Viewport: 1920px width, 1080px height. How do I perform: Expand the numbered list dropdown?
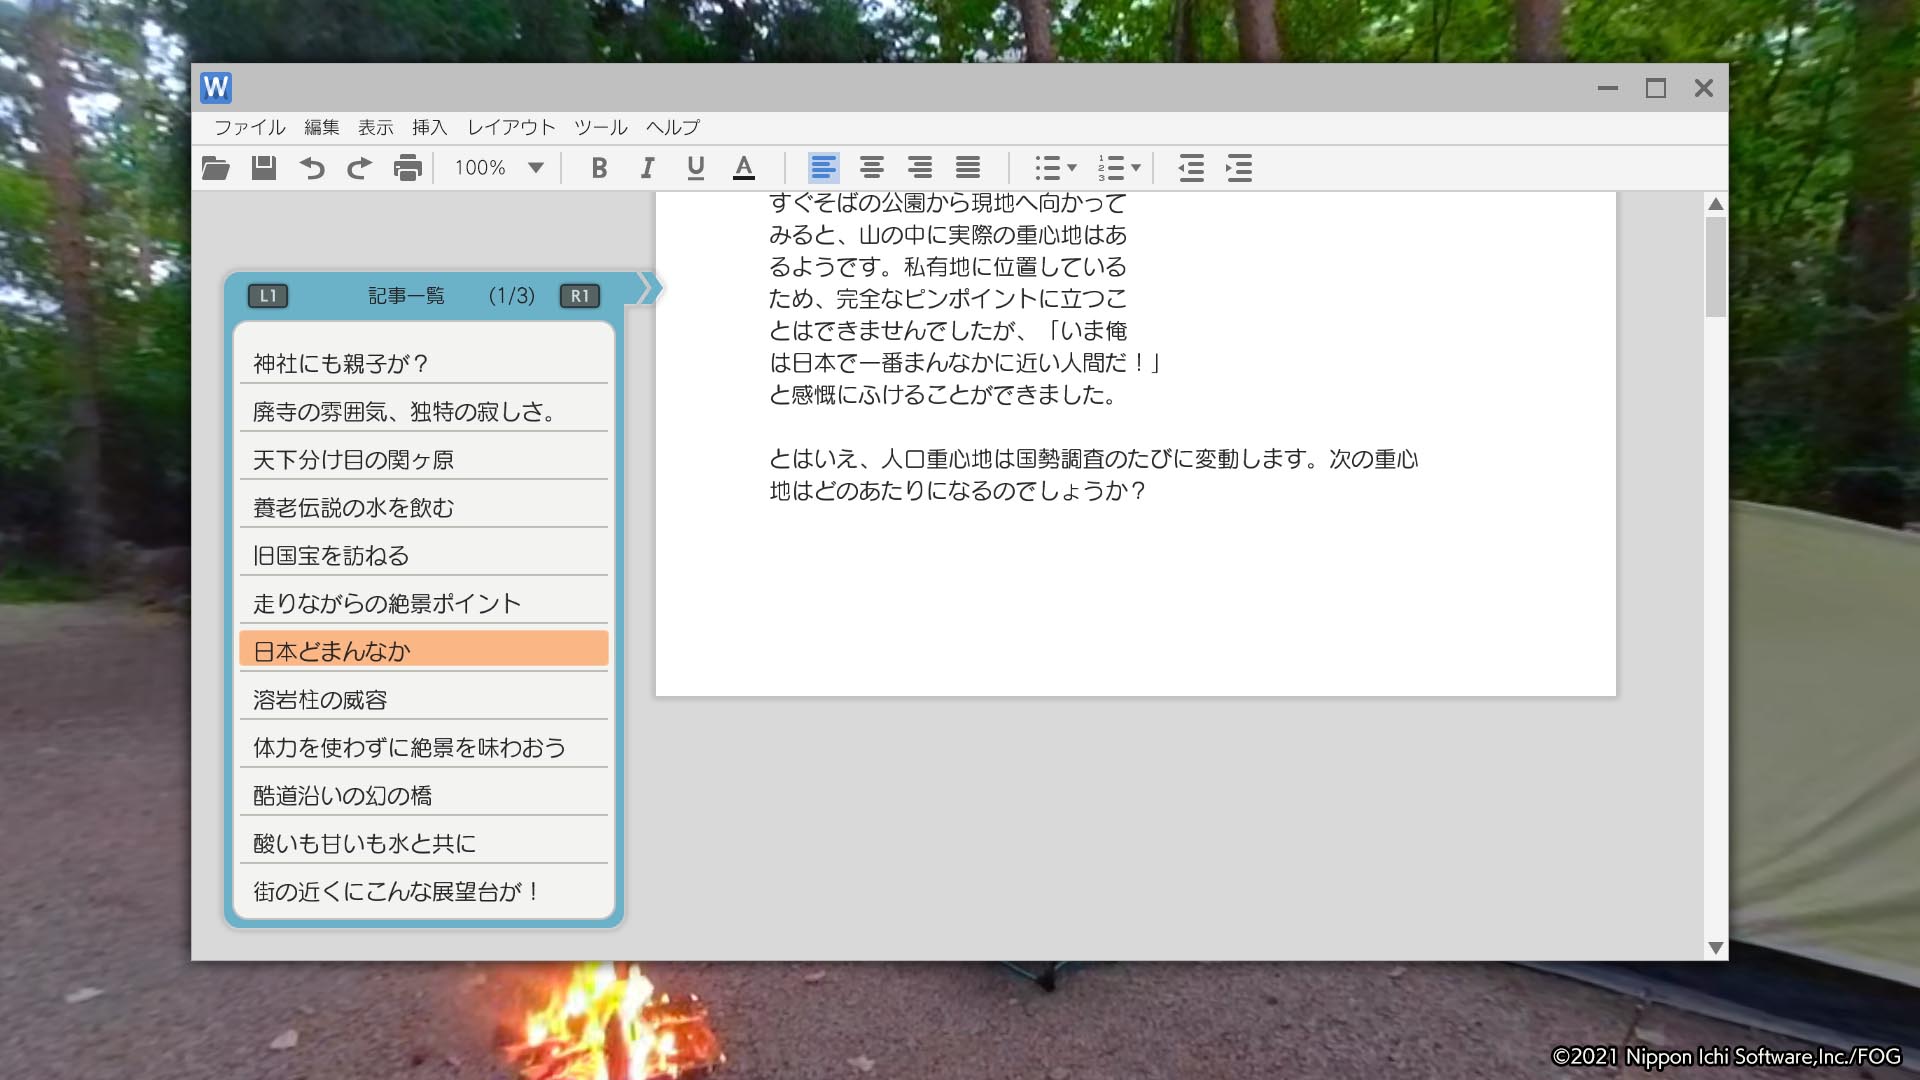point(1136,168)
